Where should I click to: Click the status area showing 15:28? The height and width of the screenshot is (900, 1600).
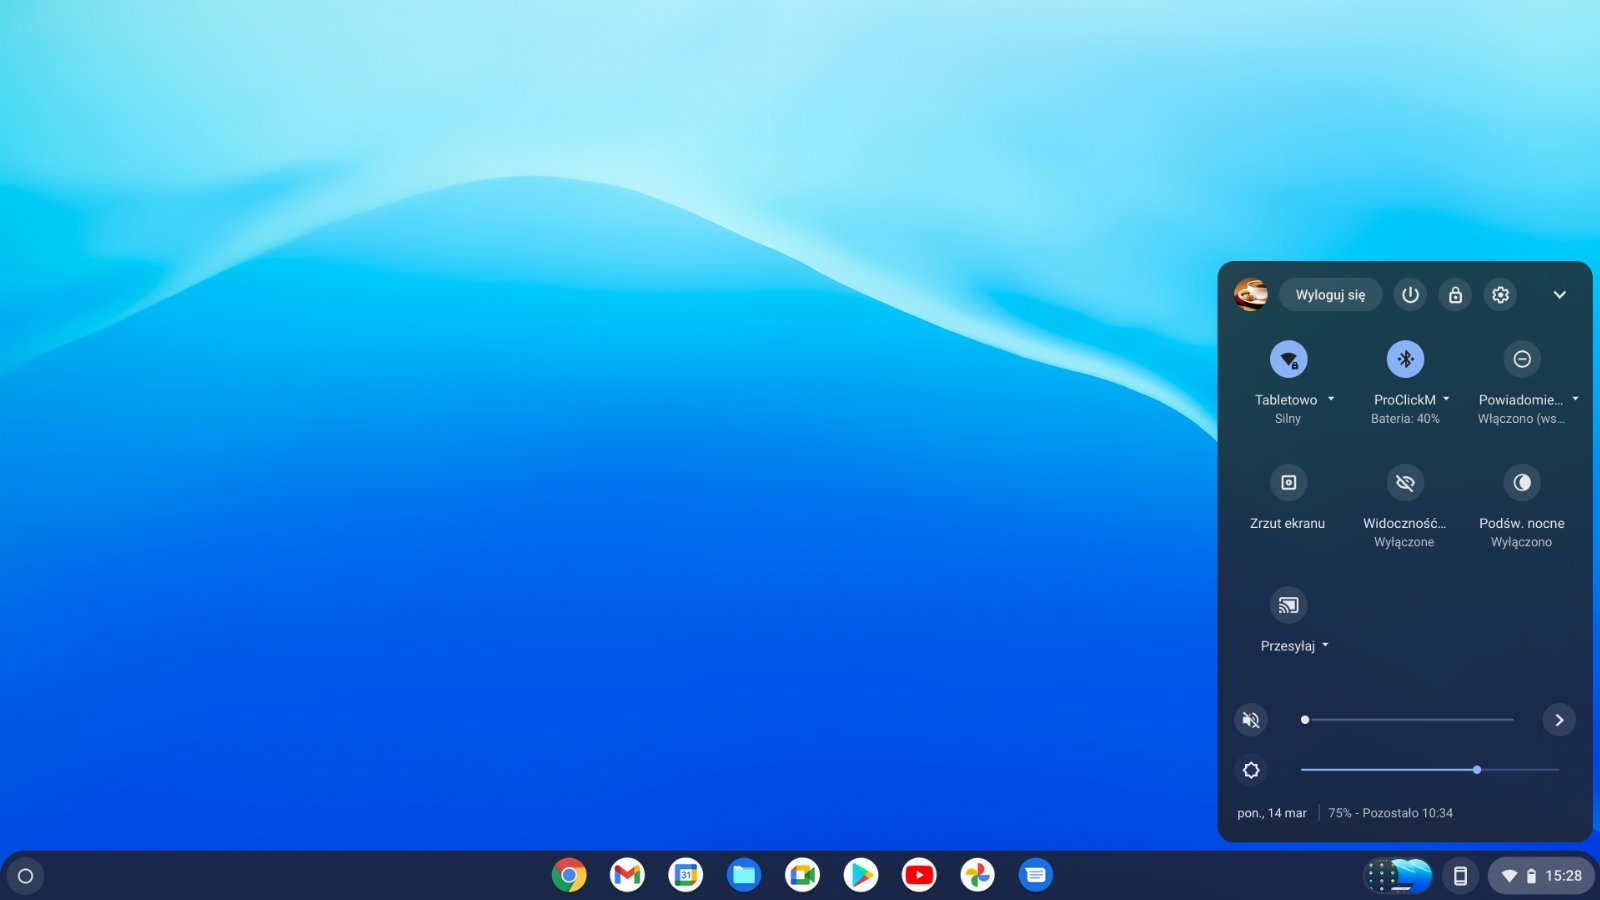(1541, 876)
